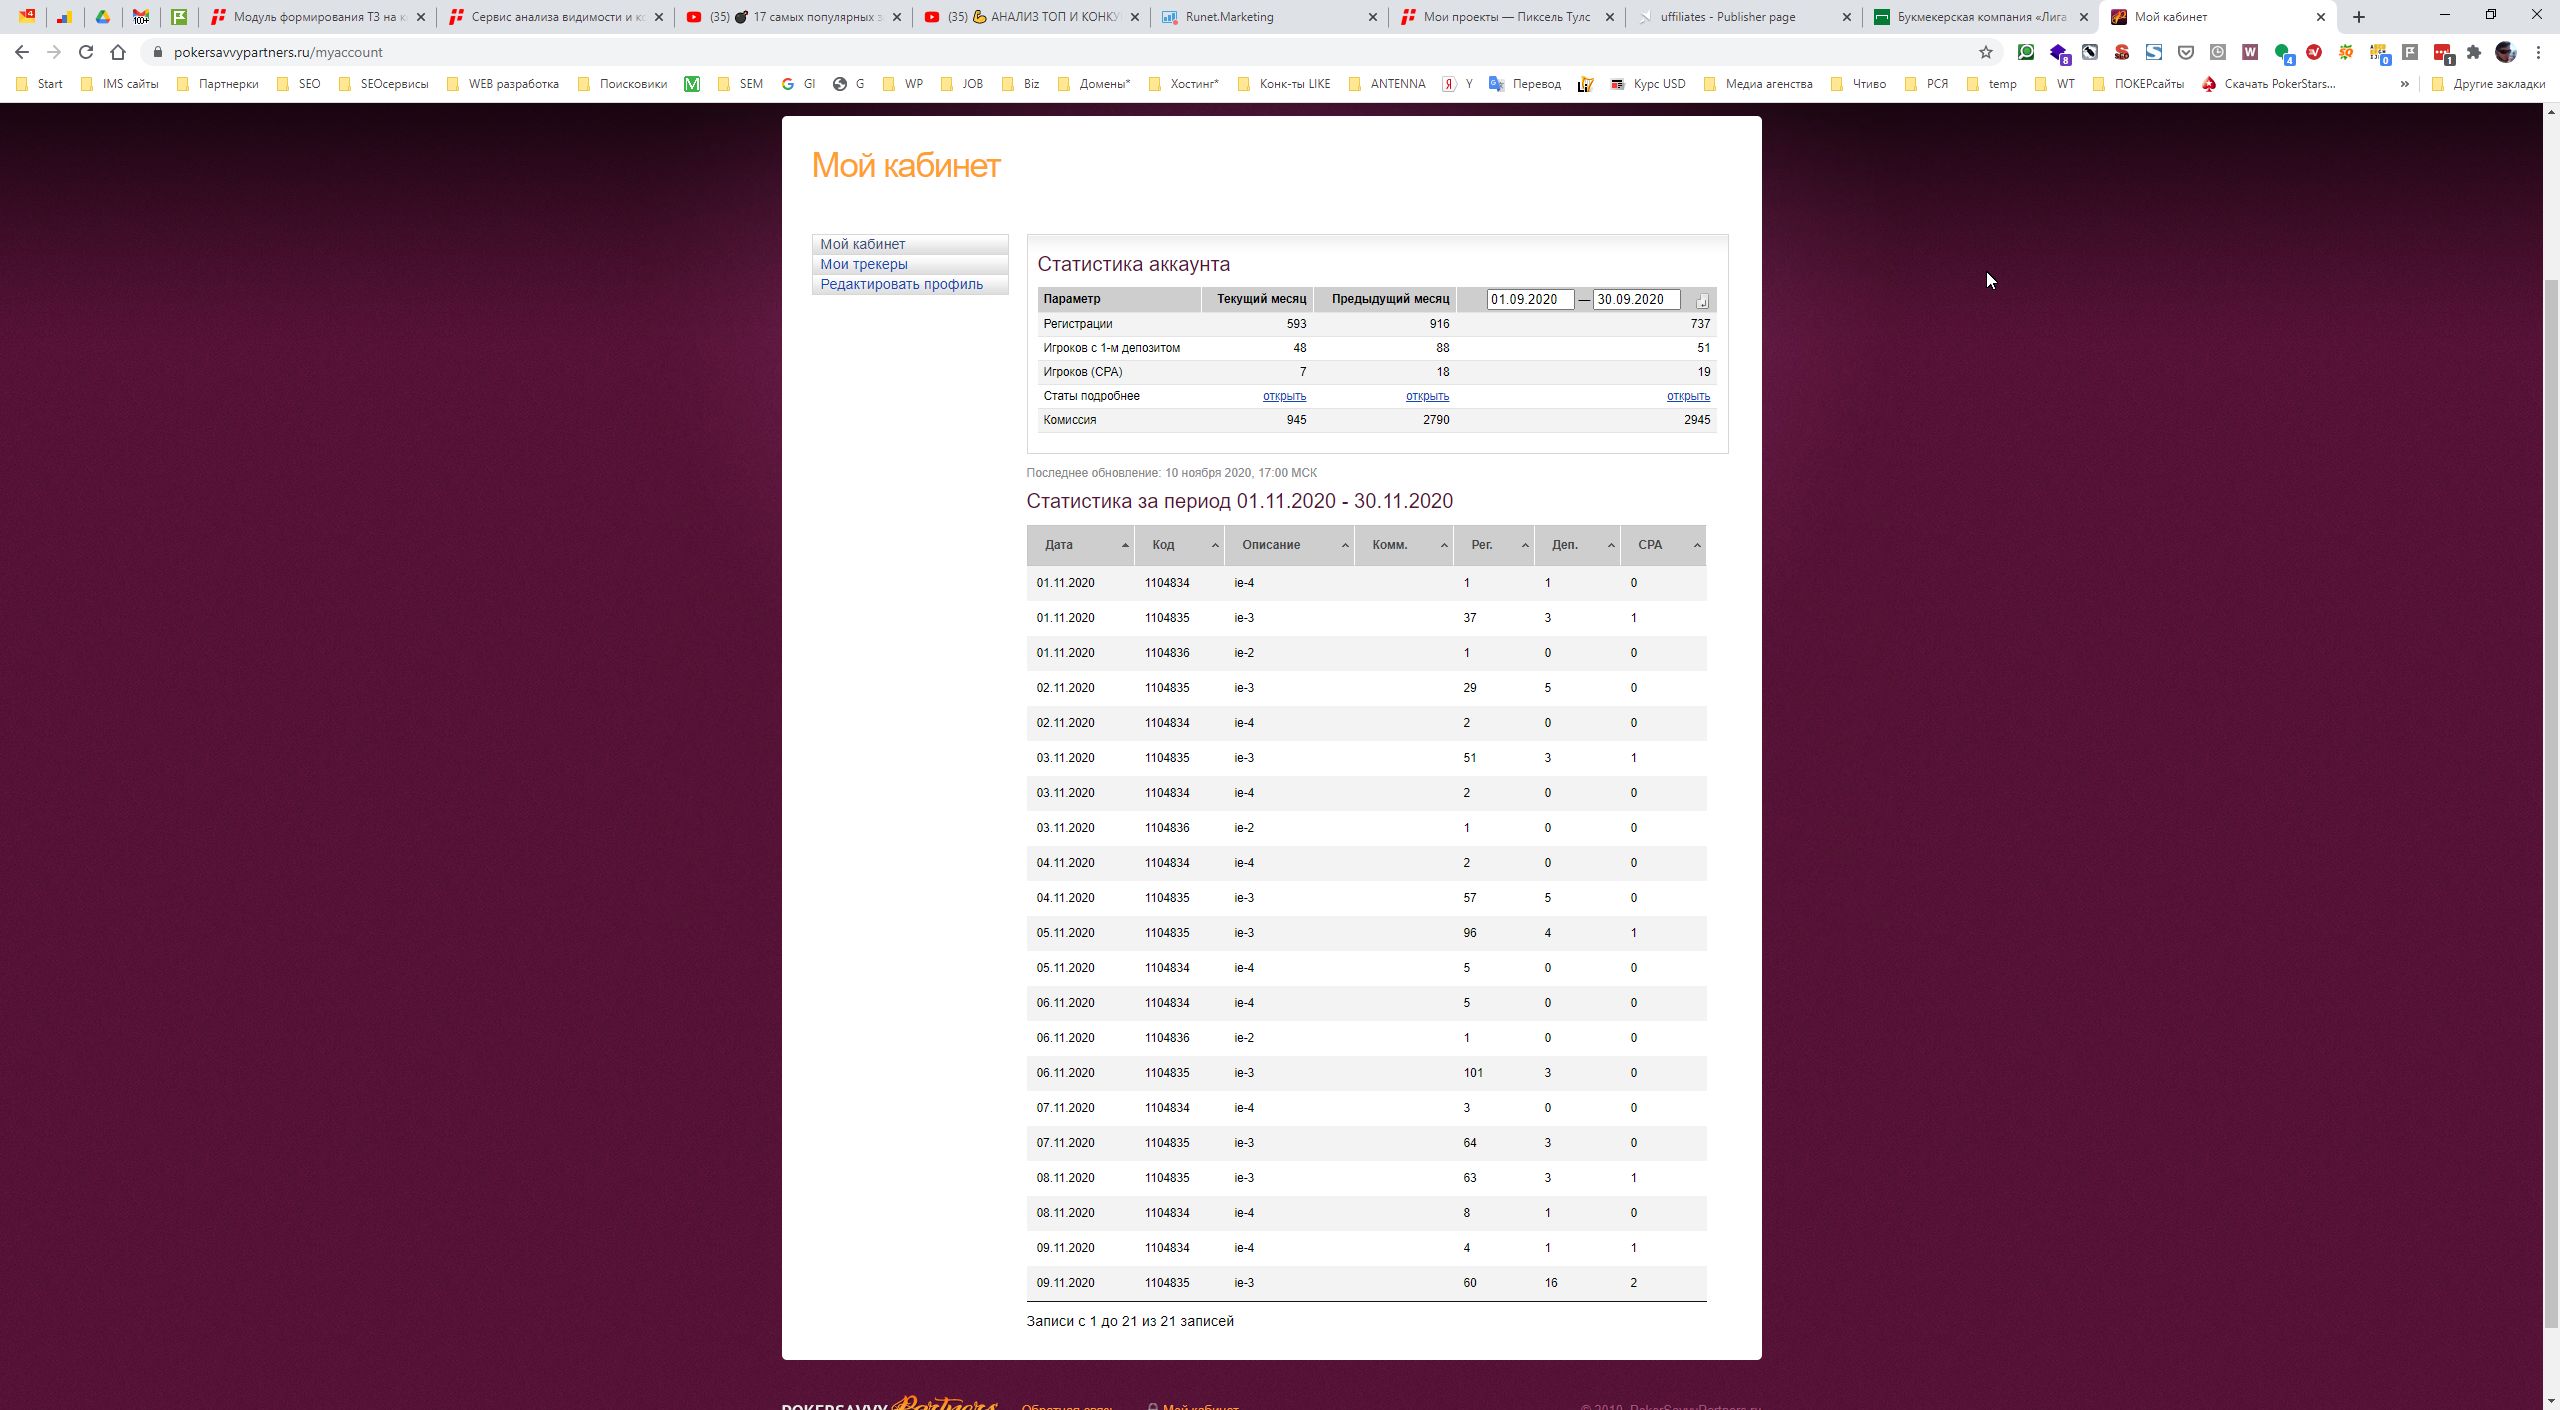Open the Перевод bookmark
2560x1410 pixels.
point(1525,84)
